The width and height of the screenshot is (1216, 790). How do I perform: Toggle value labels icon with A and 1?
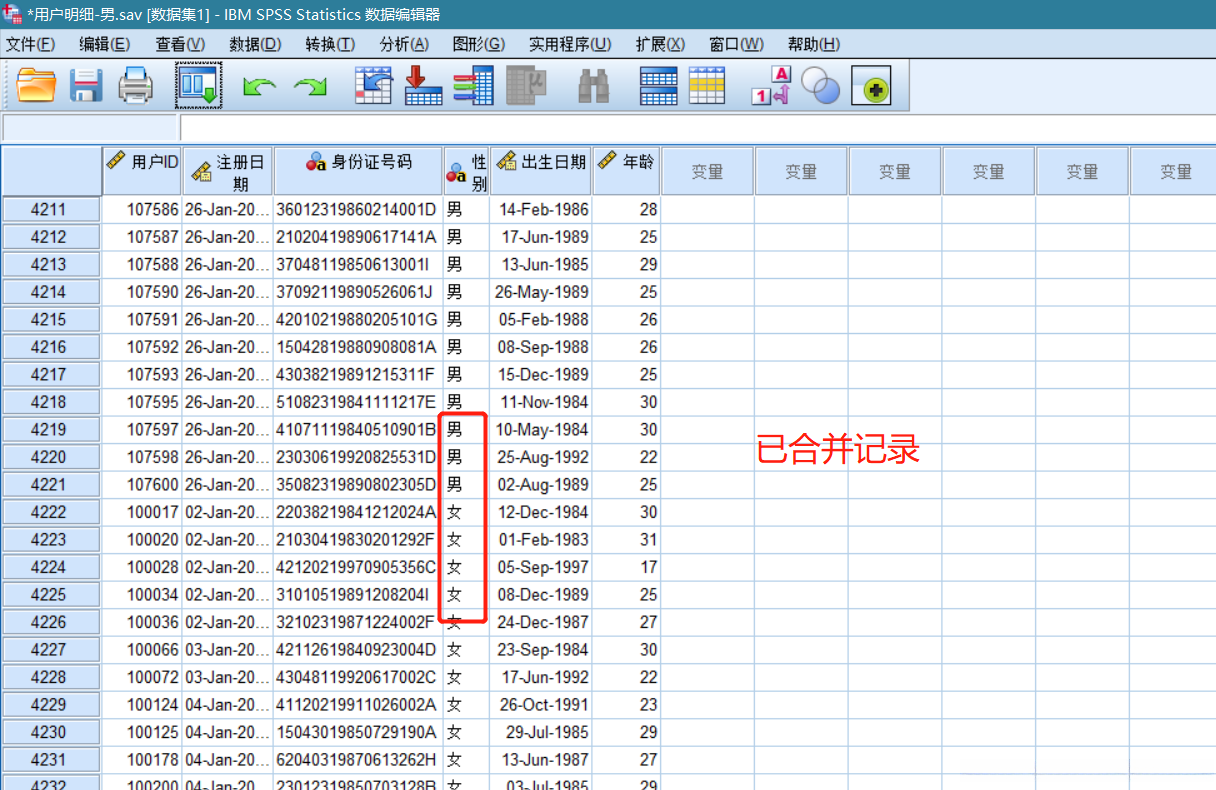pyautogui.click(x=771, y=86)
